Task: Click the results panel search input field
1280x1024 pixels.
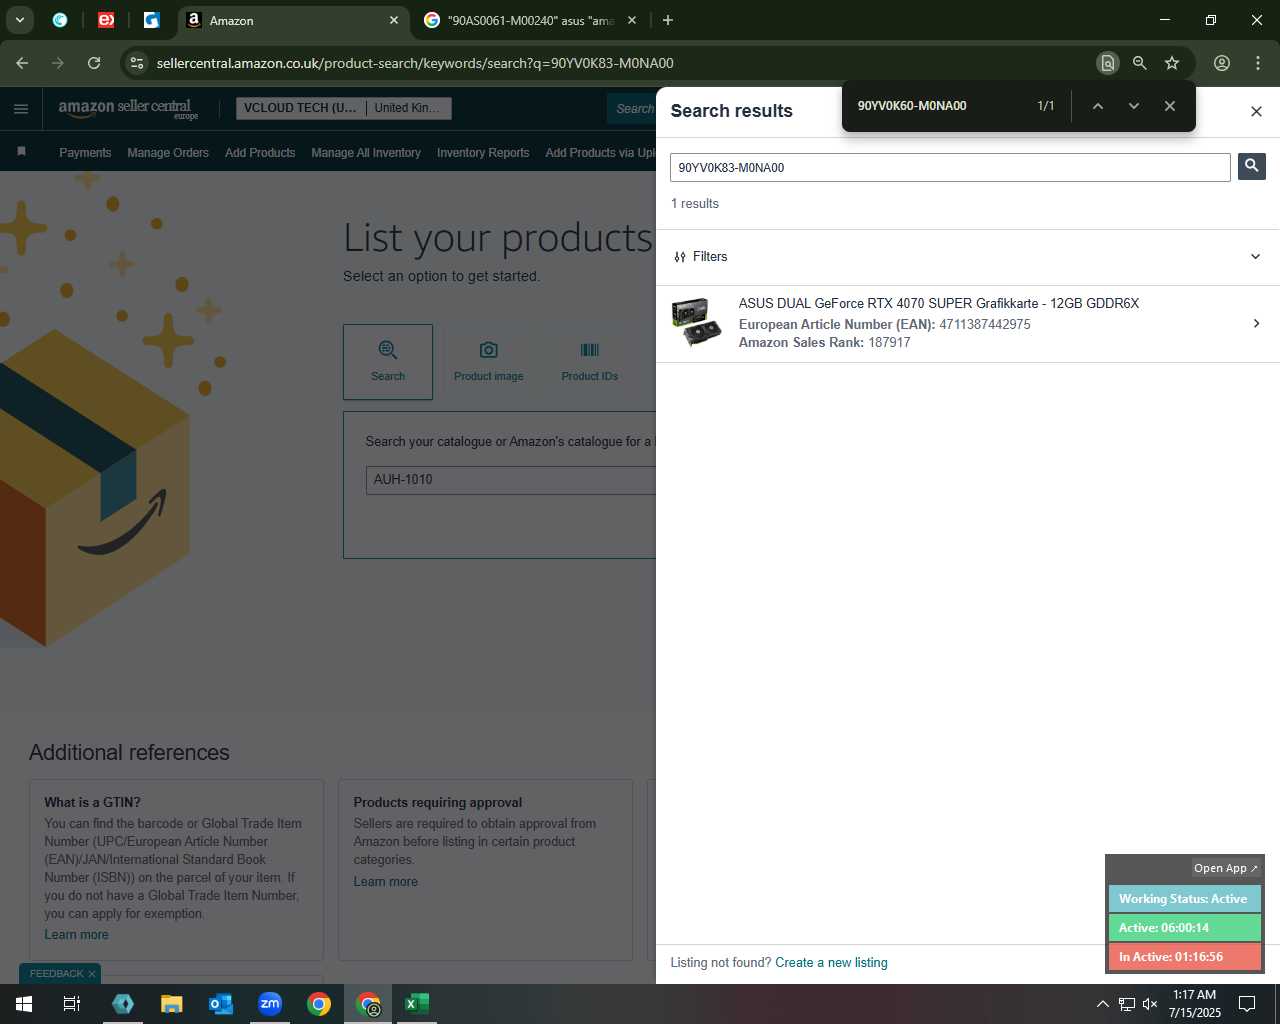Action: click(x=950, y=167)
